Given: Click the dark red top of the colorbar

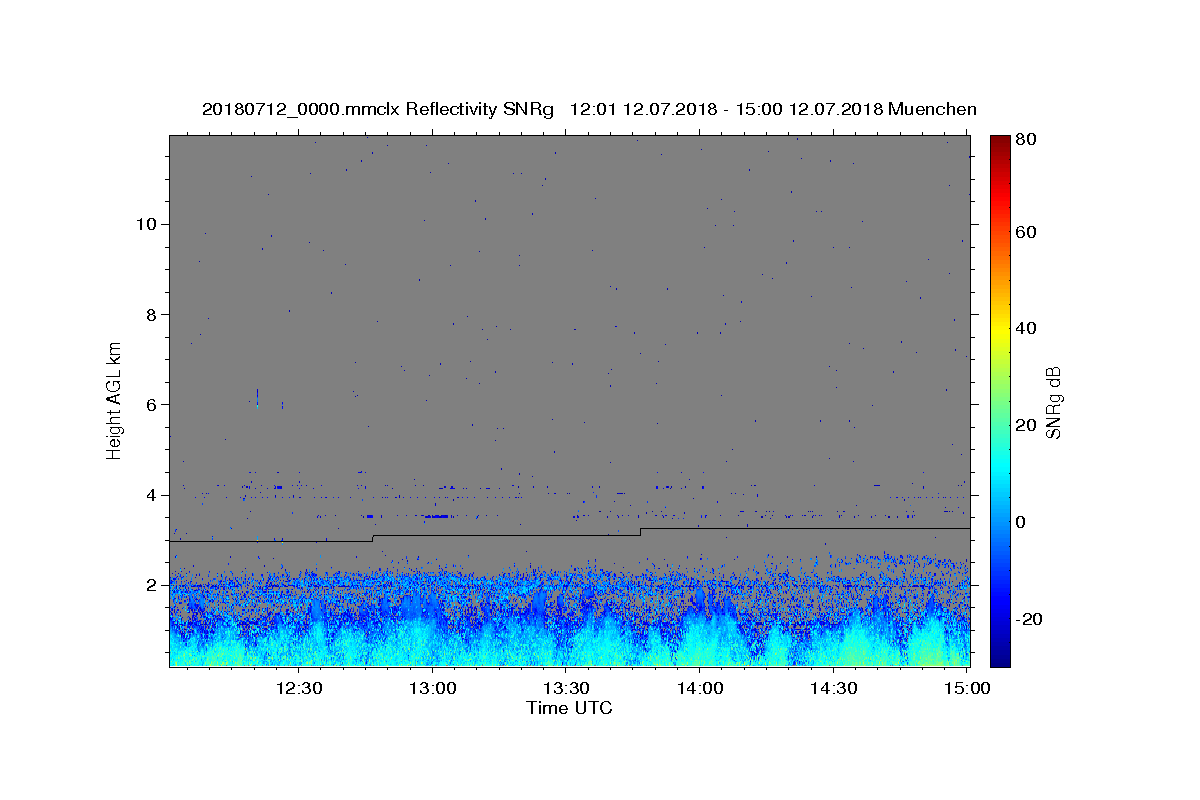Looking at the screenshot, I should (1000, 143).
